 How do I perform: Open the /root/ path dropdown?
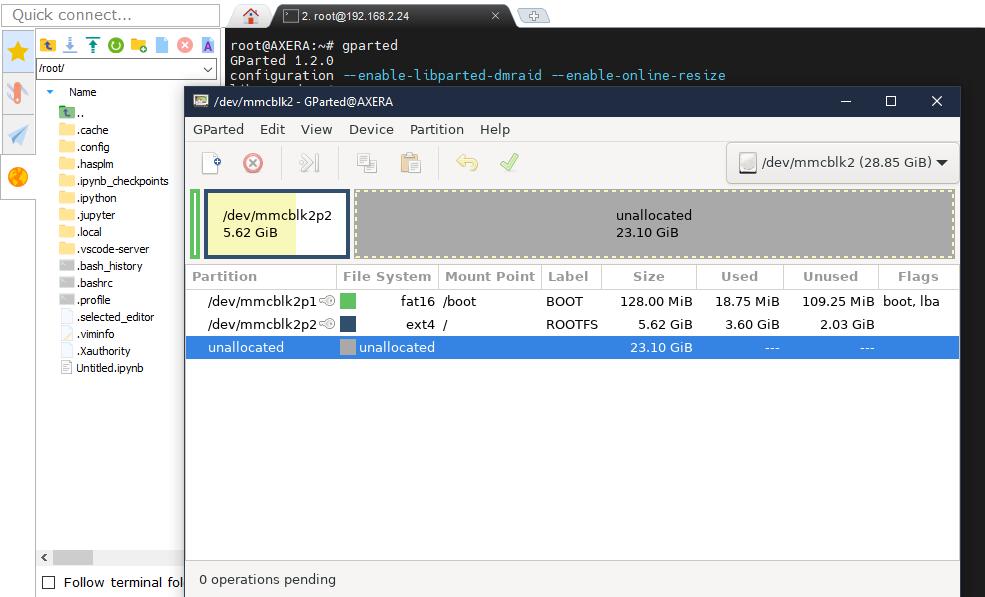pos(208,68)
